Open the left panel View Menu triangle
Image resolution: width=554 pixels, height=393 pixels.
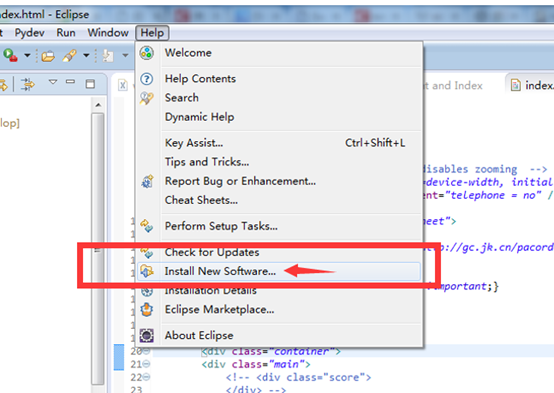coord(53,82)
